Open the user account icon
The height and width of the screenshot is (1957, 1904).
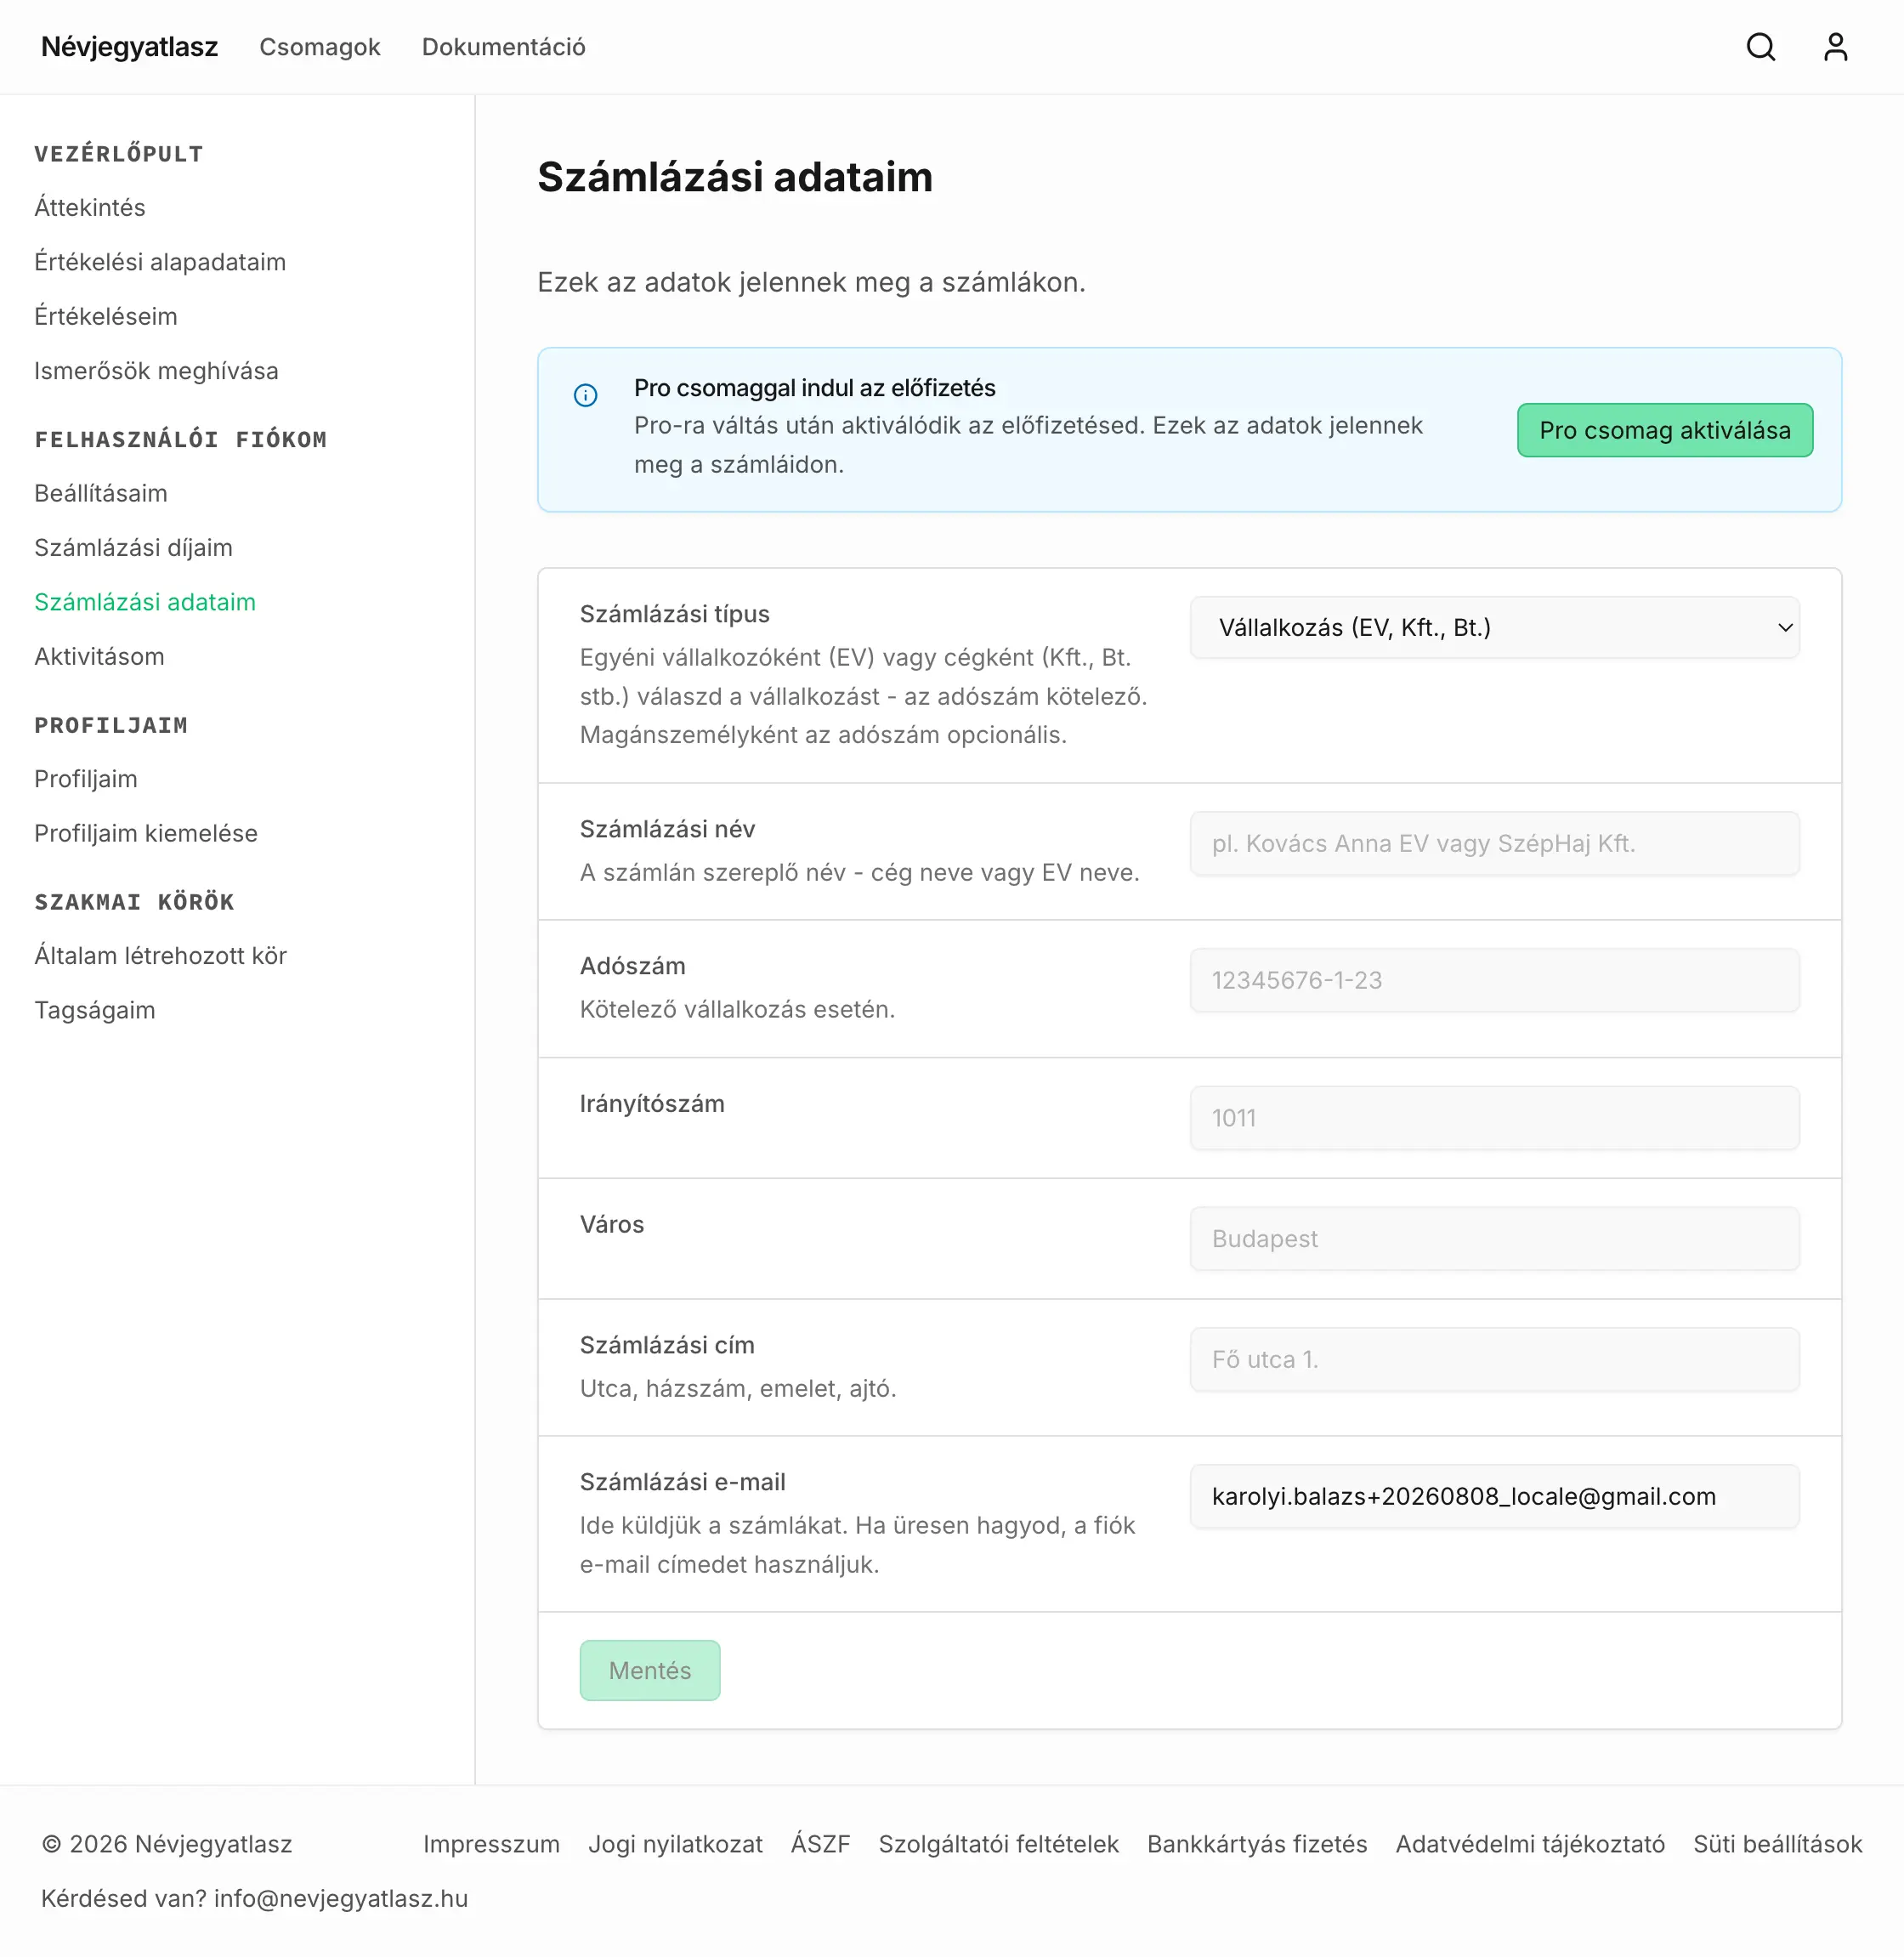coord(1835,47)
